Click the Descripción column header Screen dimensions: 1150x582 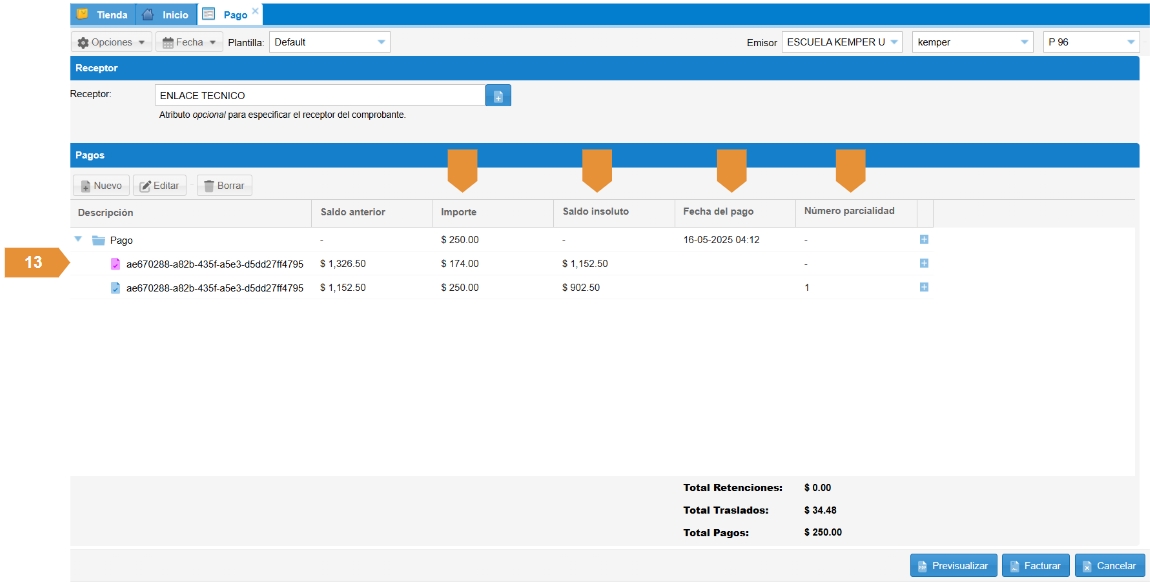point(191,213)
